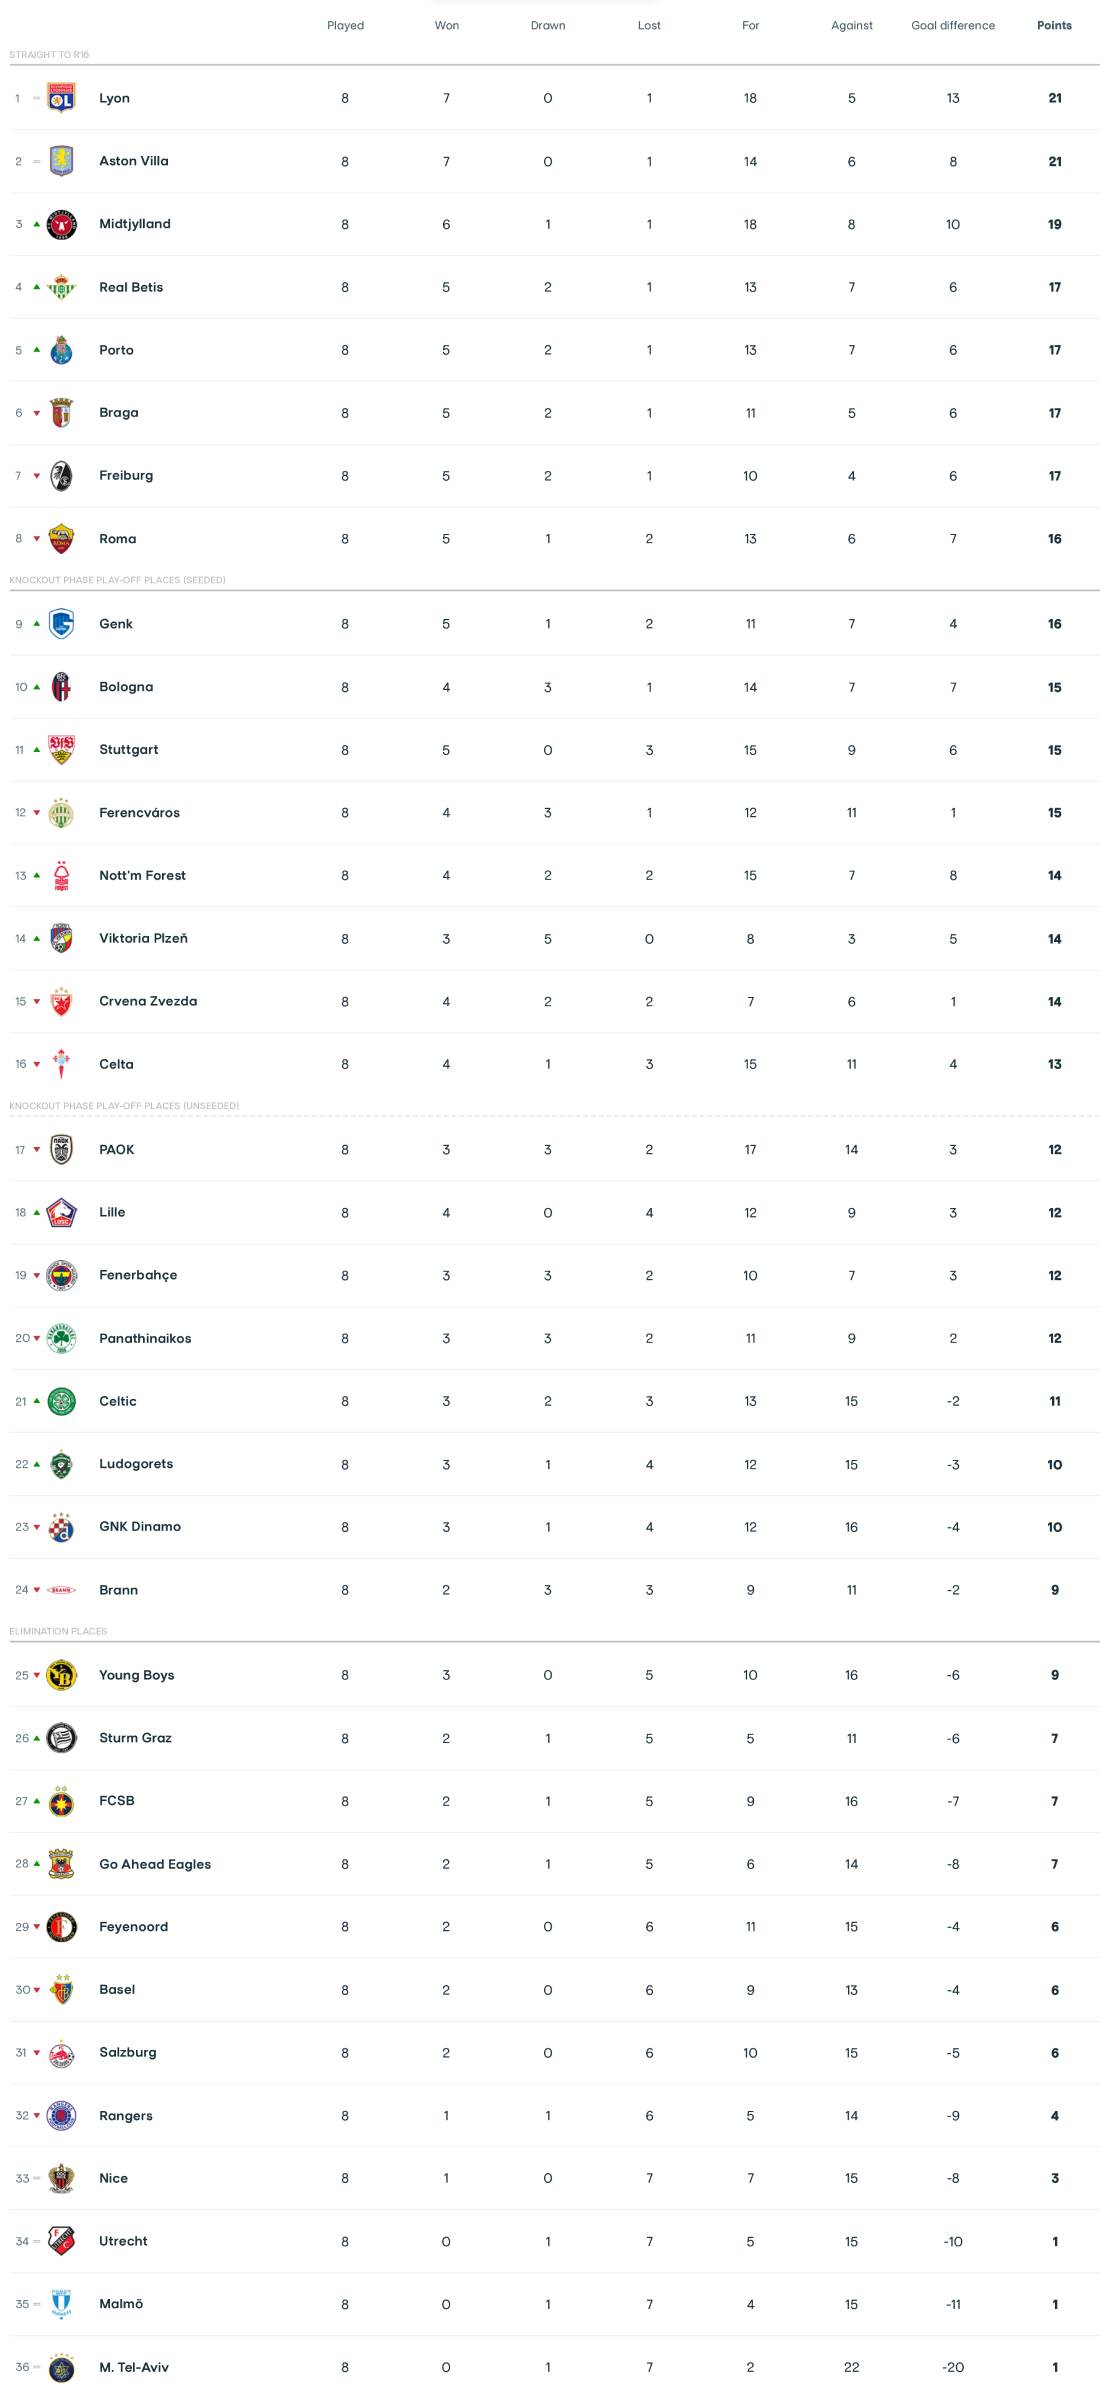Select the M. Tel-Aviv table row name
Screen dimensions: 1100x2403
point(134,2367)
